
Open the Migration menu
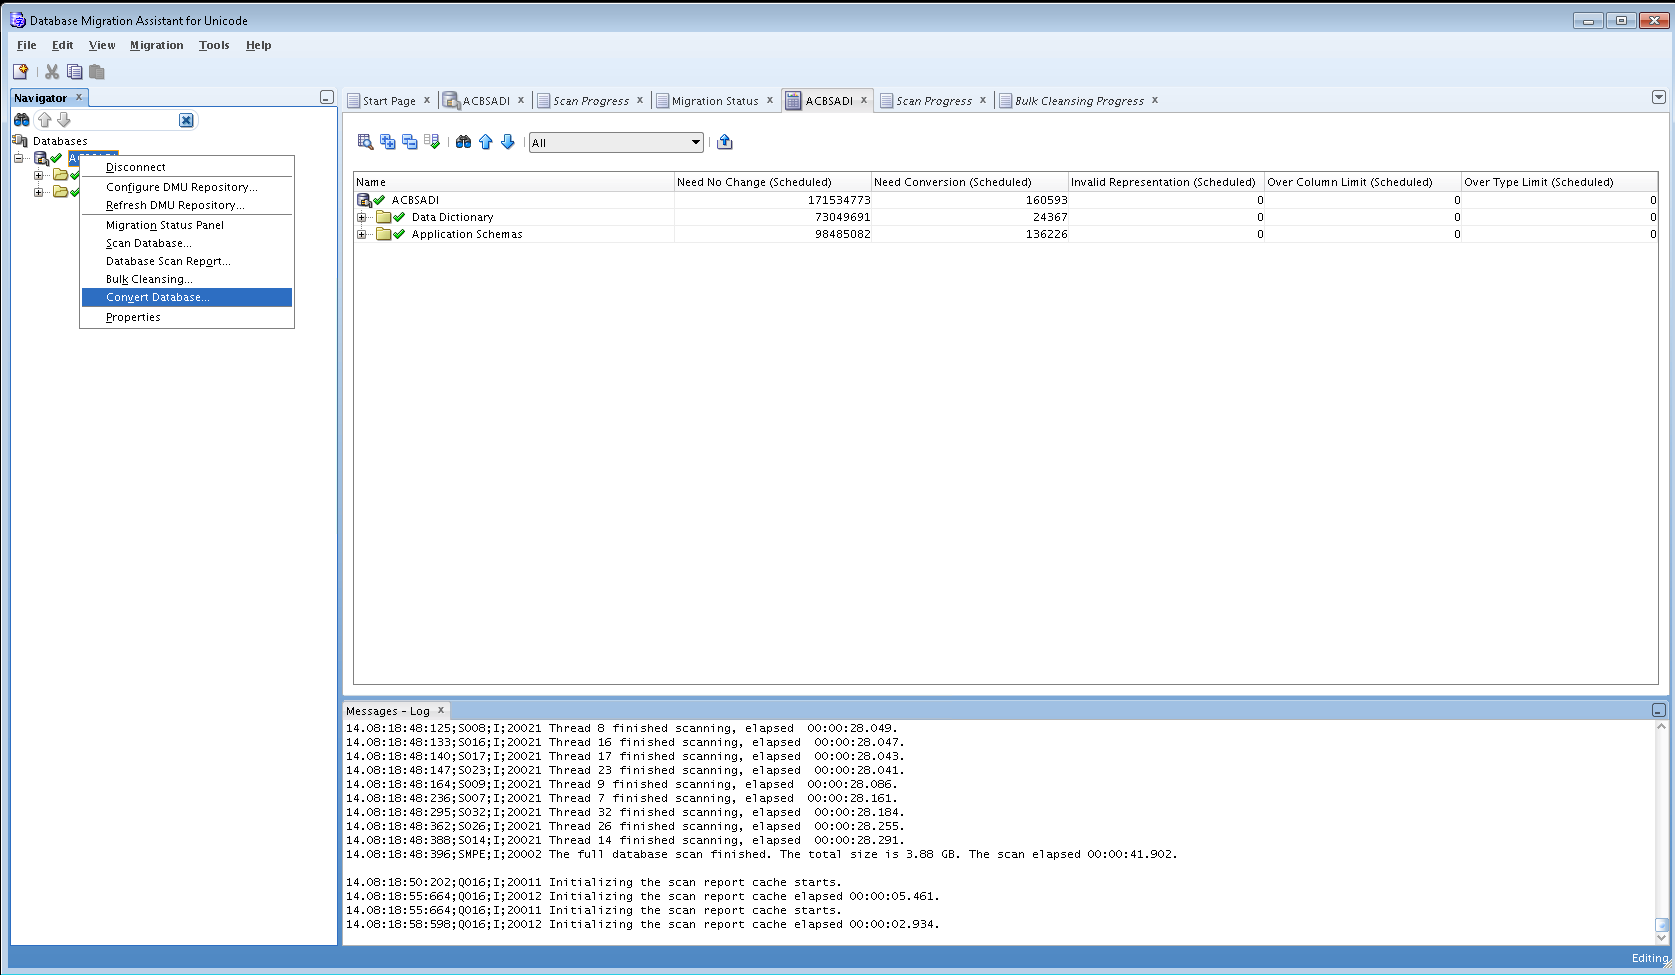(x=156, y=45)
